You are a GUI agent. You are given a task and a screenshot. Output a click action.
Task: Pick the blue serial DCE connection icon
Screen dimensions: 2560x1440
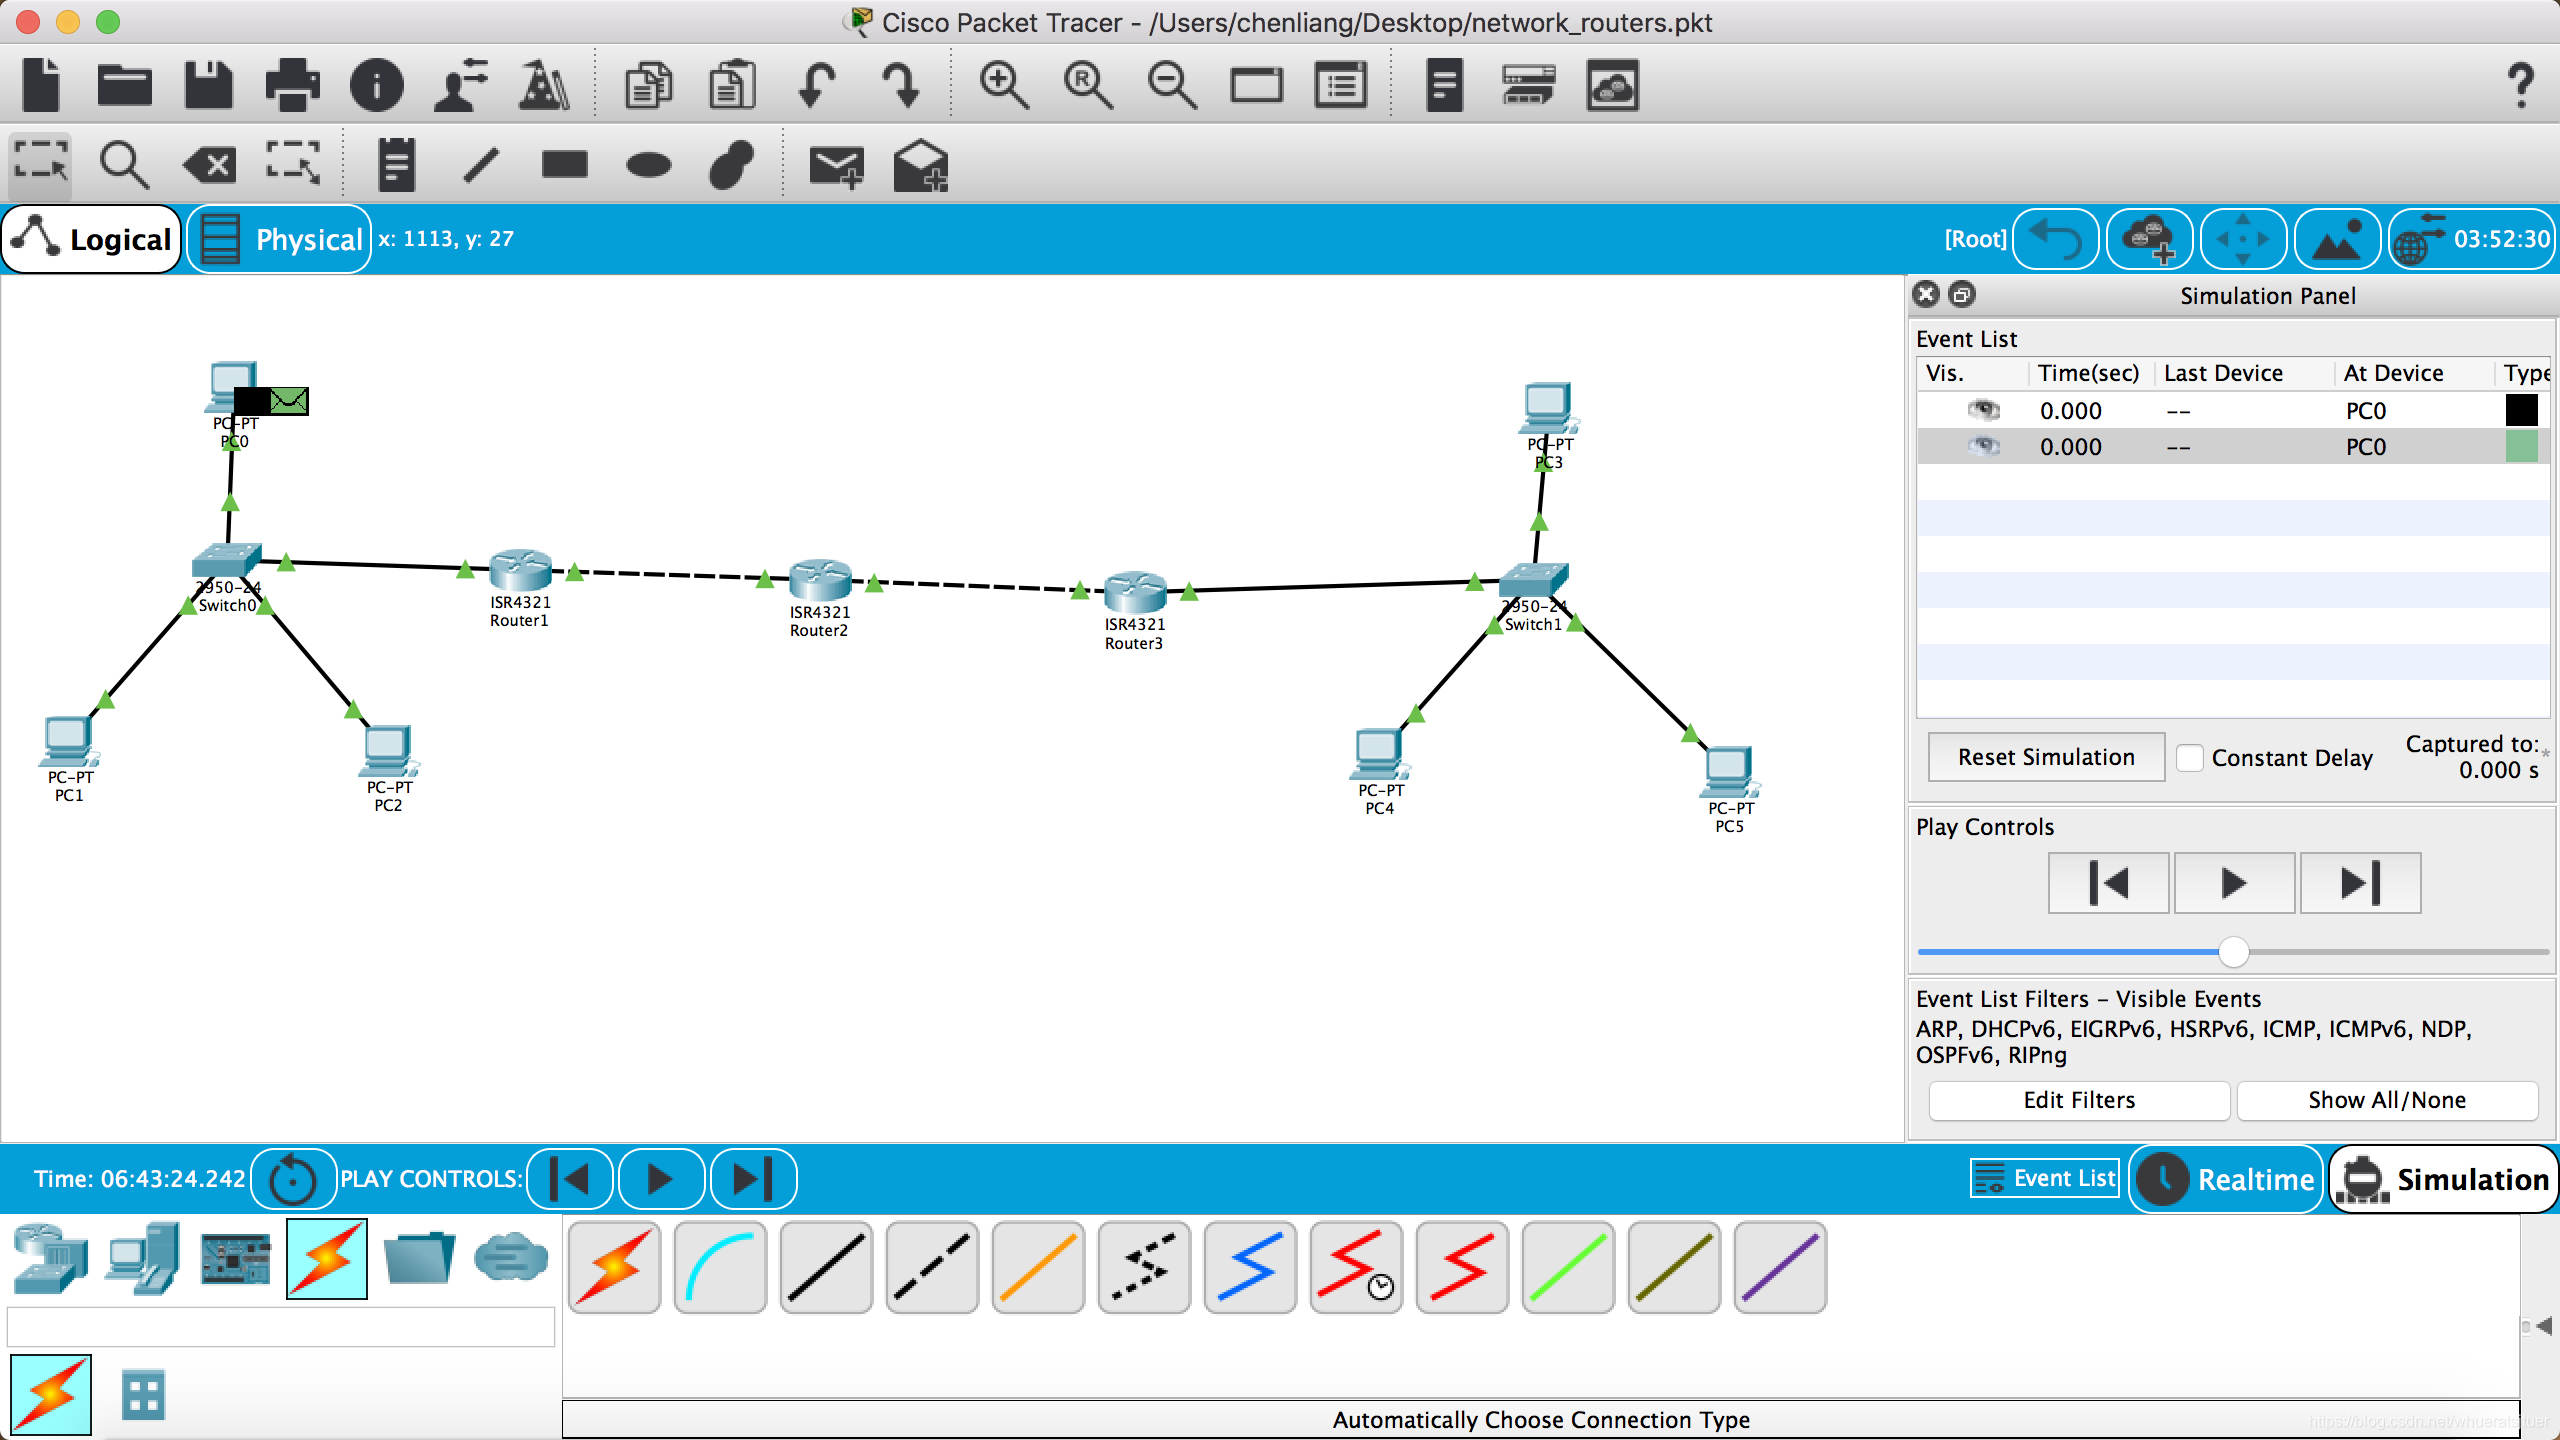pyautogui.click(x=1250, y=1268)
